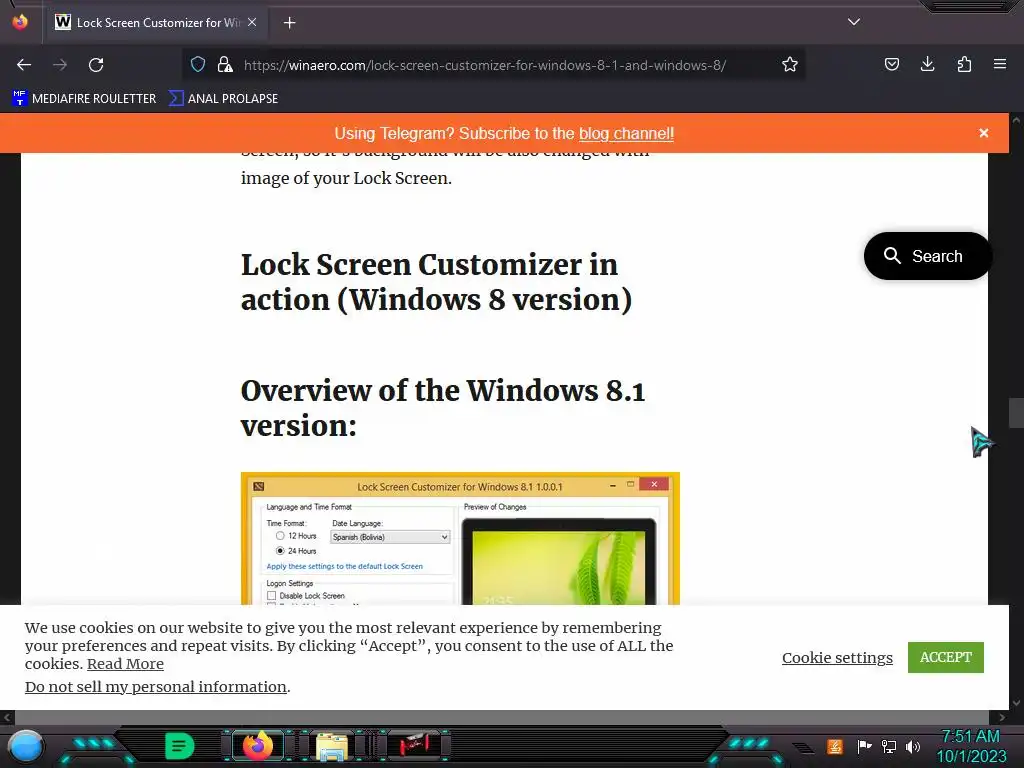Open the Action Center flag icon
The image size is (1024, 768).
[864, 746]
